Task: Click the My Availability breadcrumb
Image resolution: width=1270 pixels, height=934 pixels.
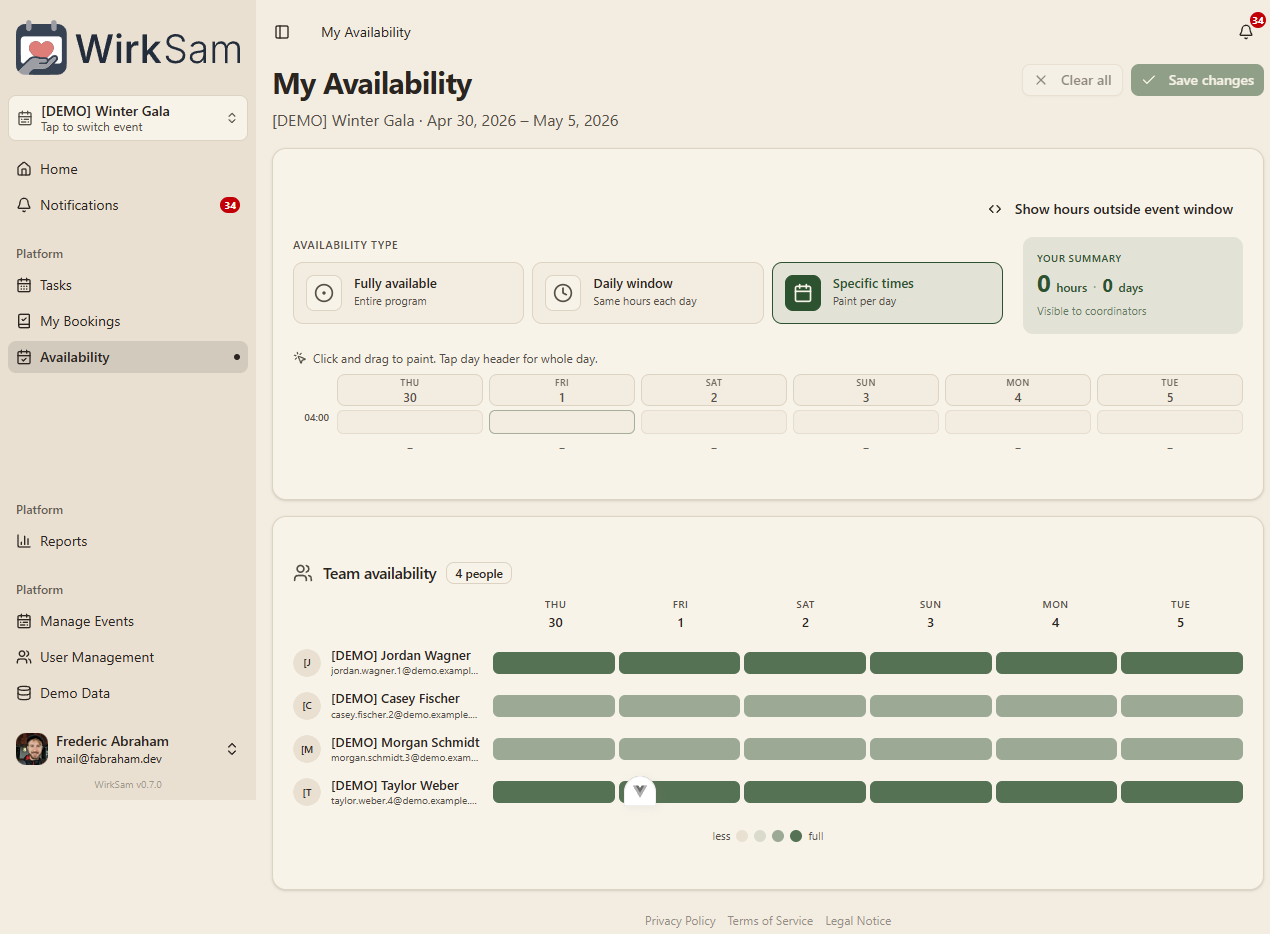Action: pyautogui.click(x=366, y=32)
